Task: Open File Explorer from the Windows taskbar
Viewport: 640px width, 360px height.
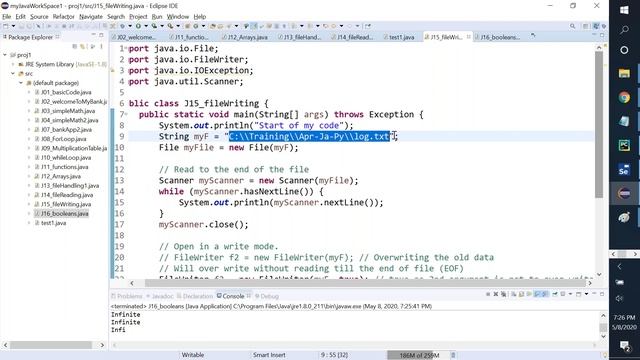Action: tap(624, 73)
